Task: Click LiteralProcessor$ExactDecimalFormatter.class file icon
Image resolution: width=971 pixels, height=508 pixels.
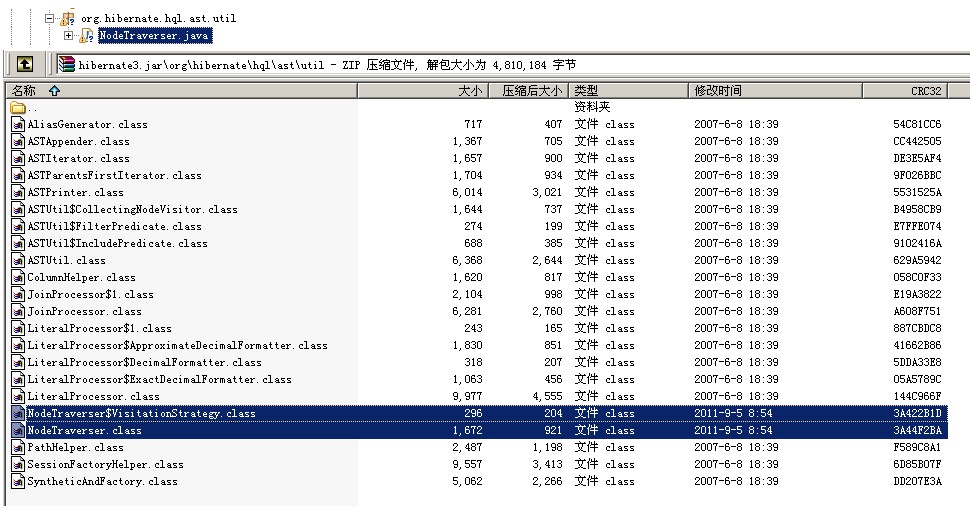Action: [18, 380]
